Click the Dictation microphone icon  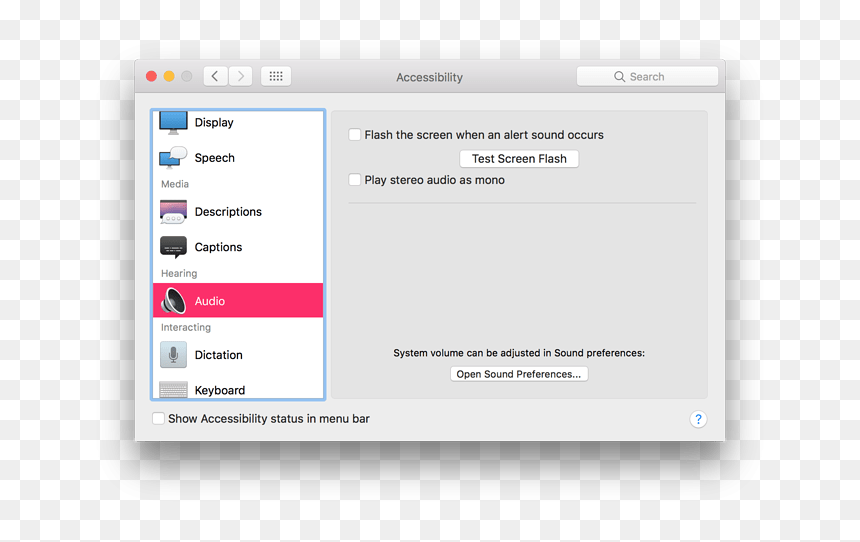(173, 354)
